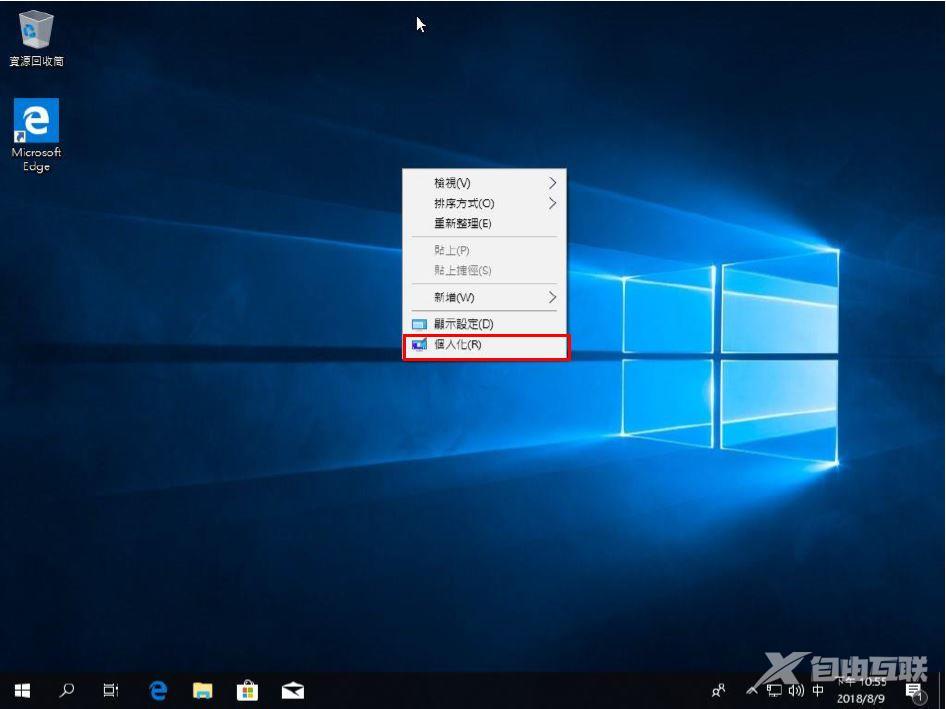The width and height of the screenshot is (946, 709).
Task: Click the 個人化 icon in the menu
Action: [x=419, y=345]
